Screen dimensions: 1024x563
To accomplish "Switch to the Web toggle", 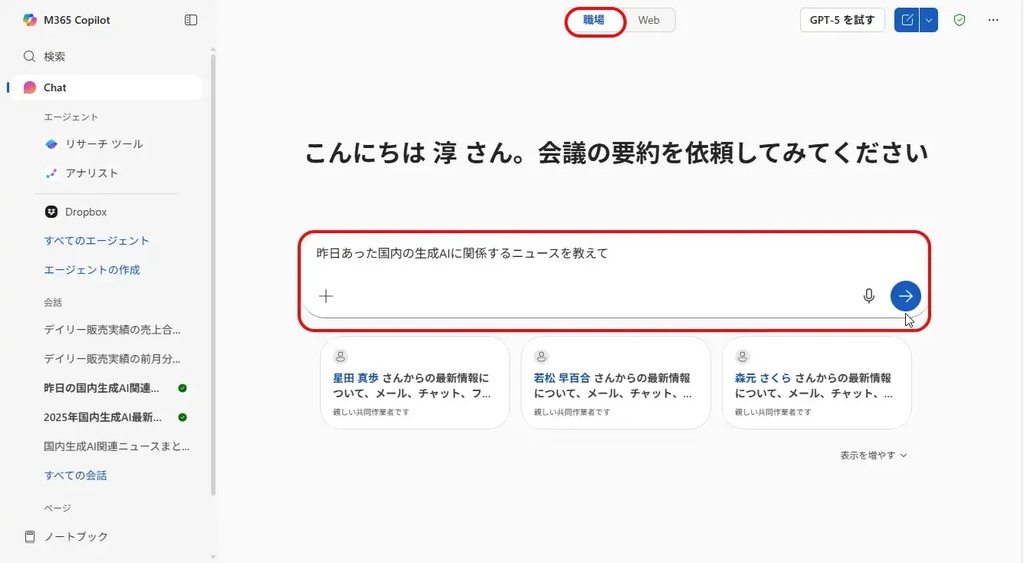I will [x=649, y=20].
